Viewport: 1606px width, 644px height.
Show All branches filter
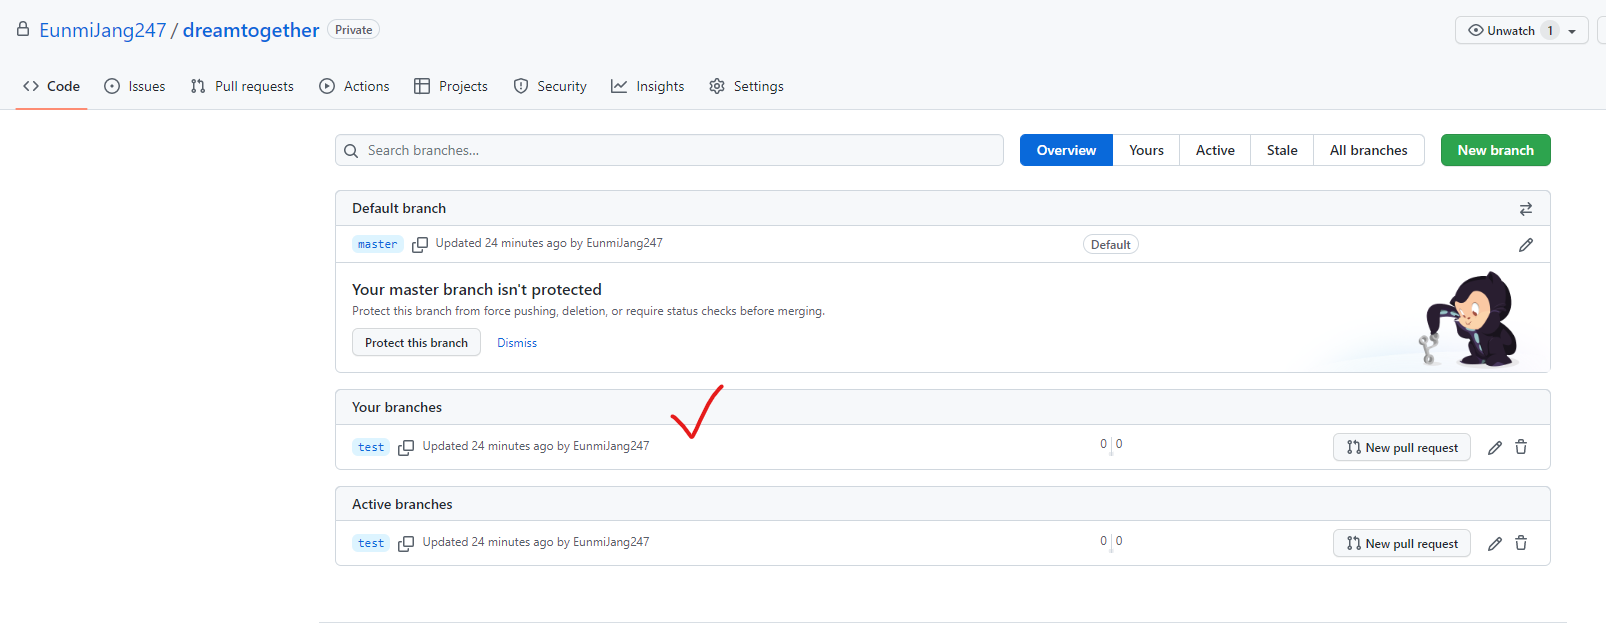point(1369,150)
